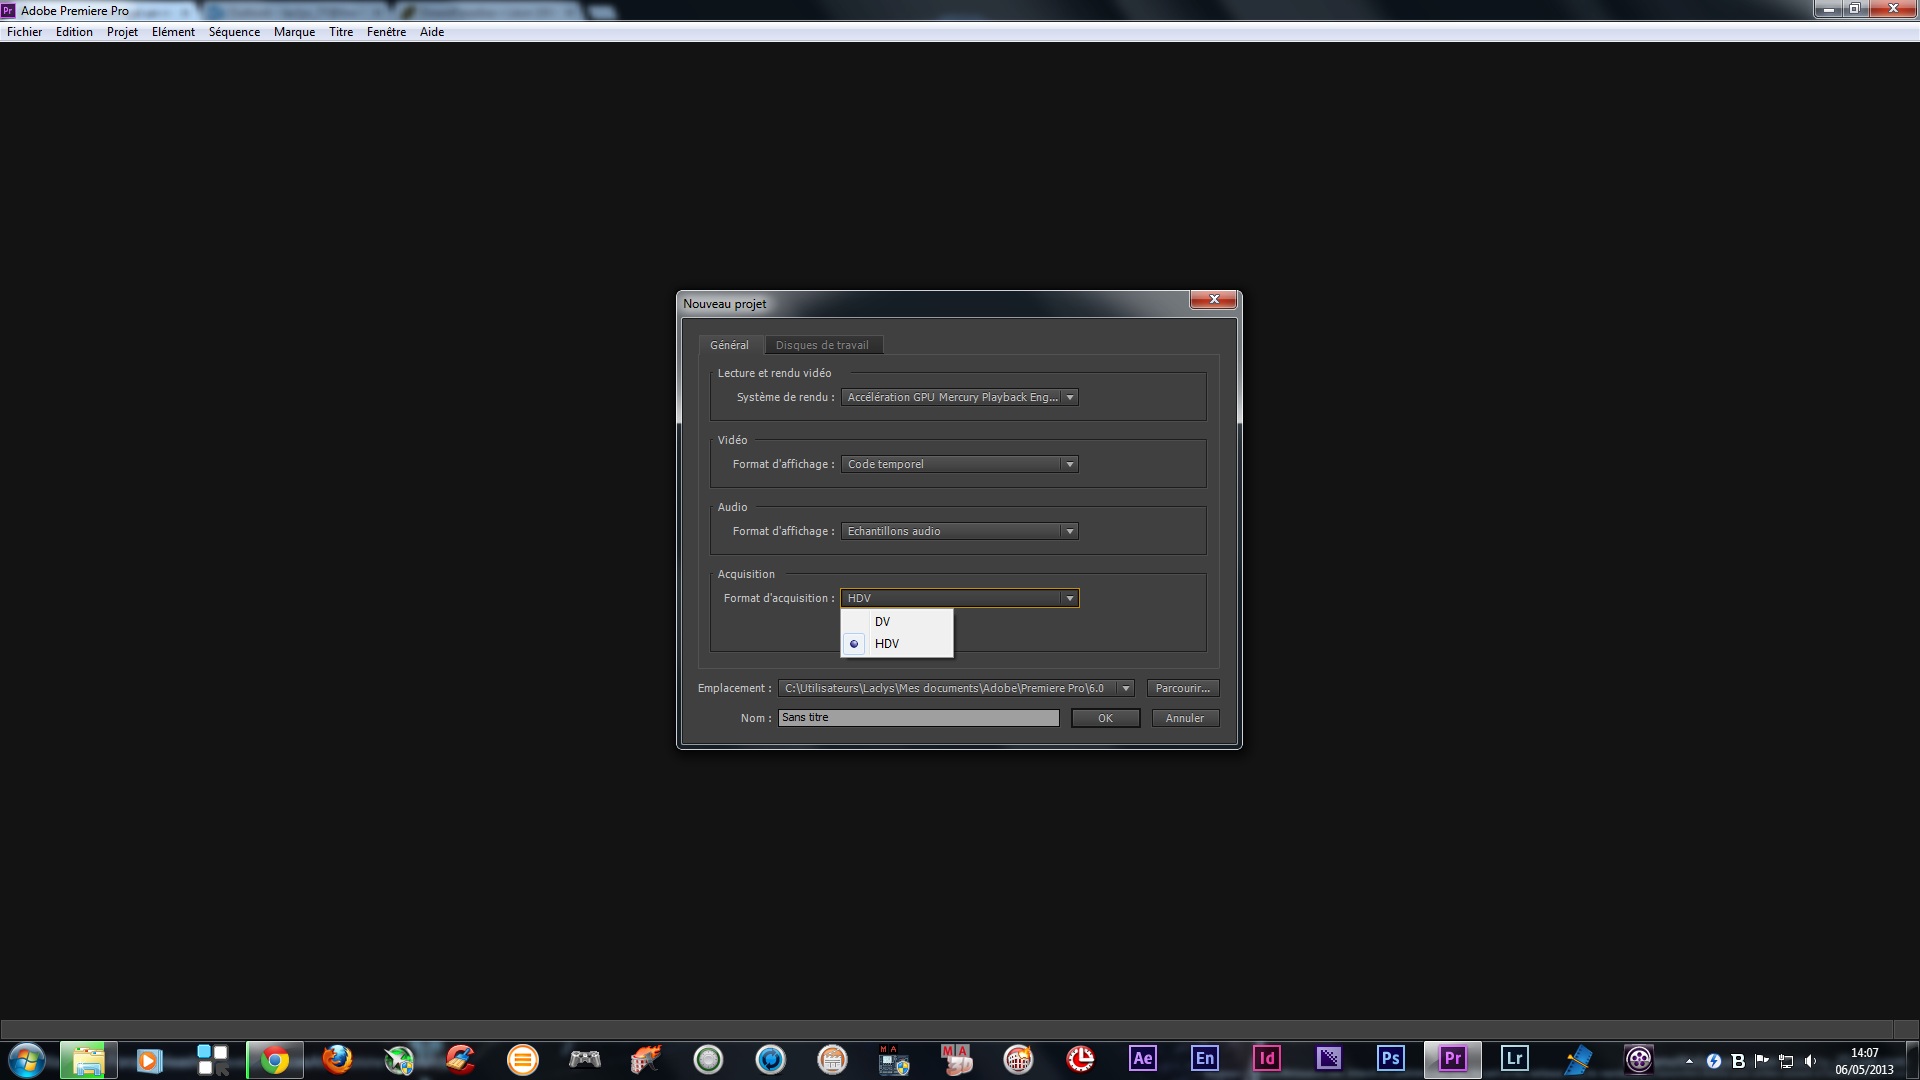Click the Premiere Pro taskbar icon
The width and height of the screenshot is (1920, 1080).
[1452, 1058]
